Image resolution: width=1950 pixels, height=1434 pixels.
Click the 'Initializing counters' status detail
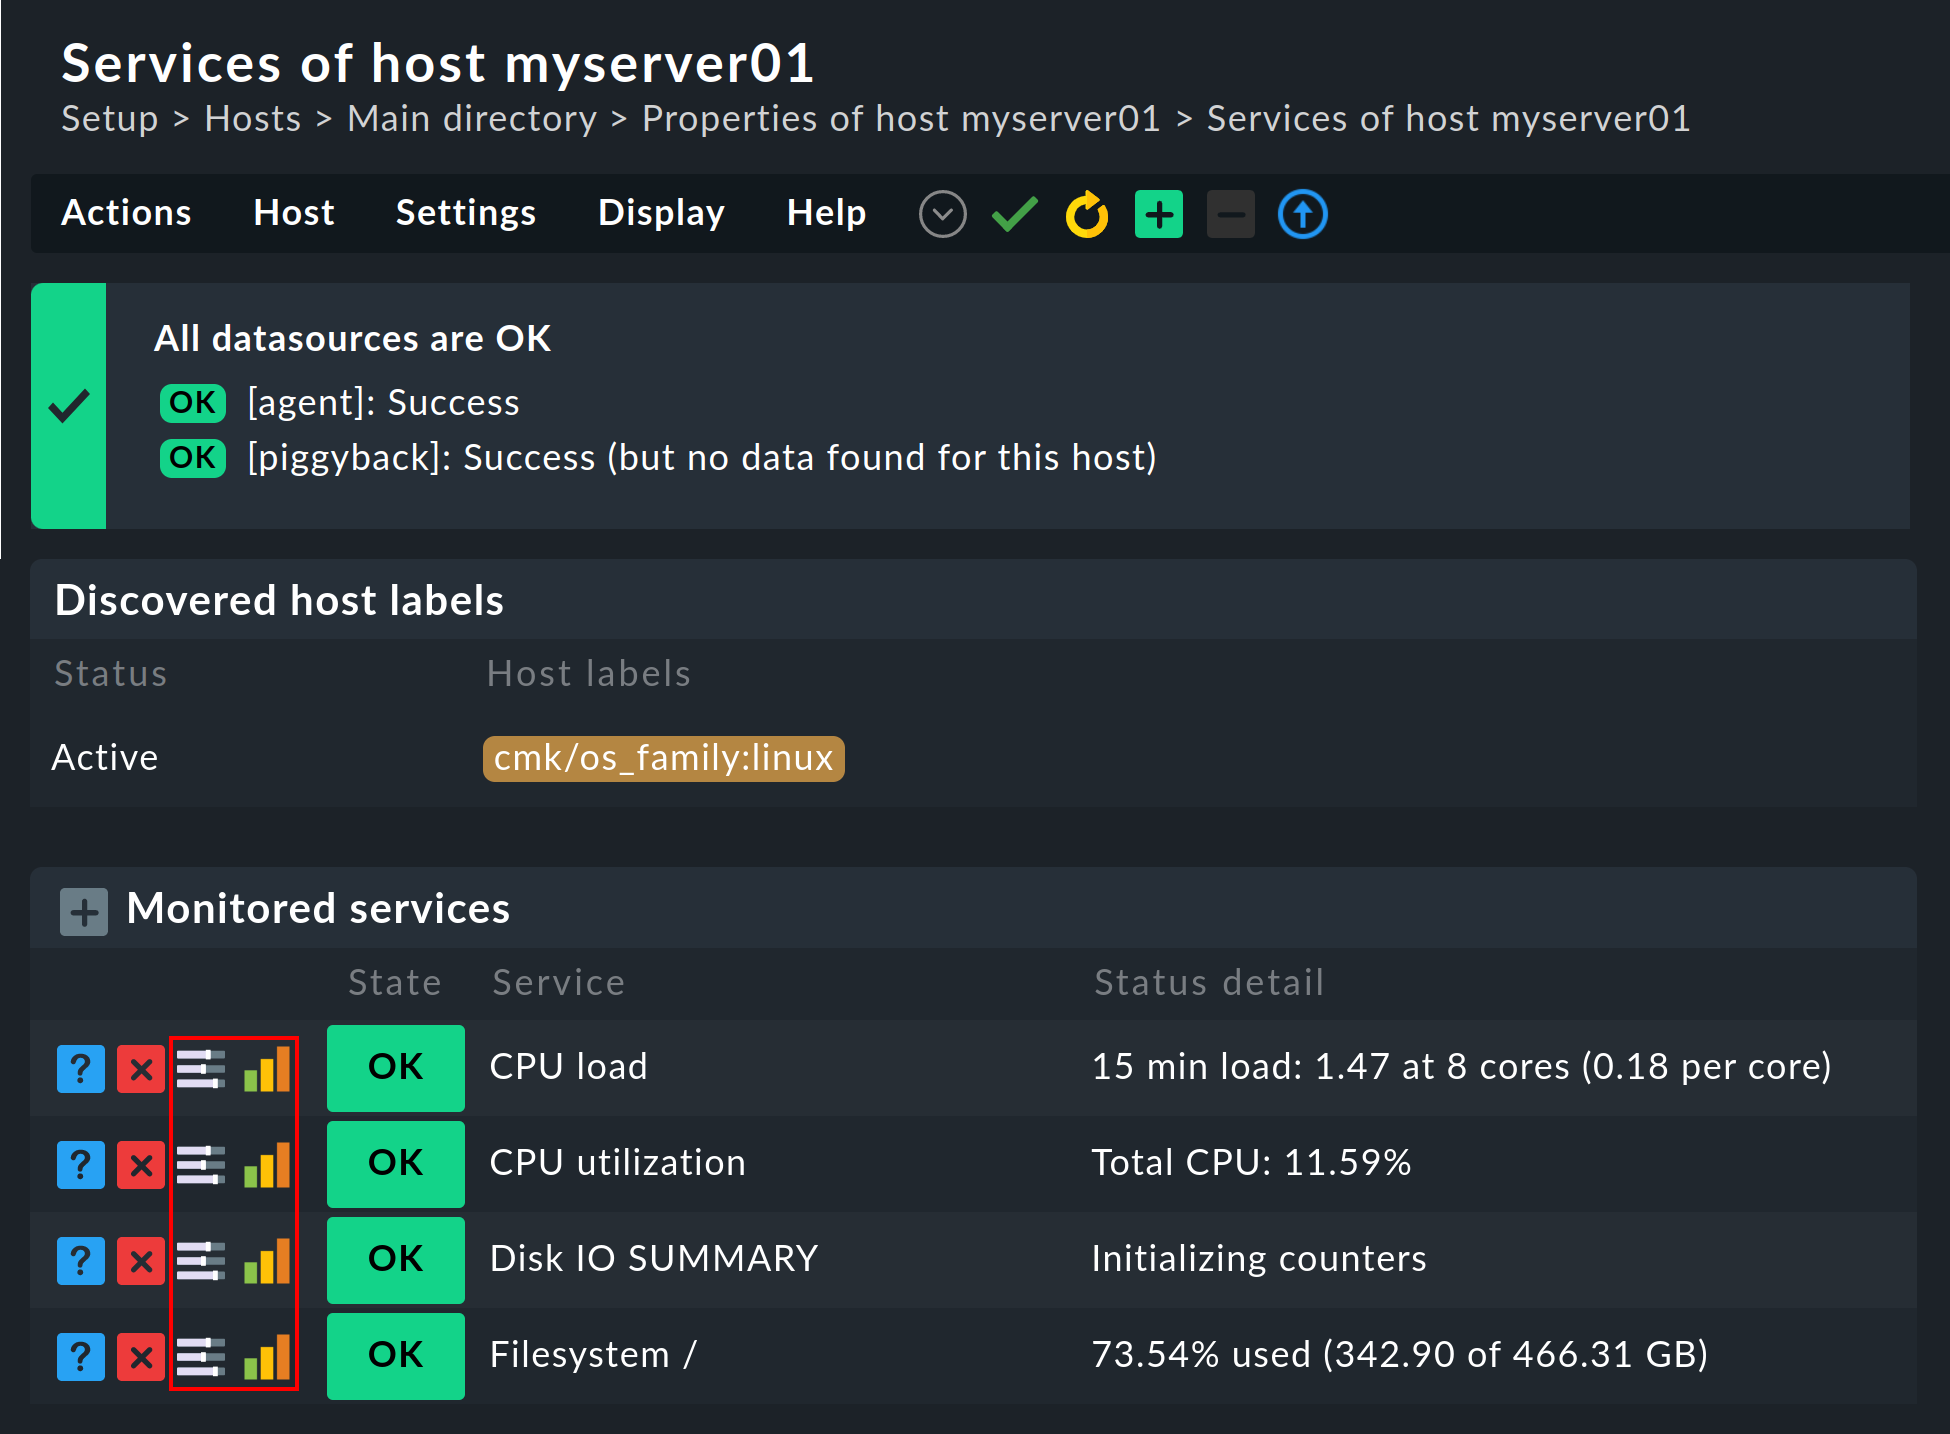[1260, 1259]
